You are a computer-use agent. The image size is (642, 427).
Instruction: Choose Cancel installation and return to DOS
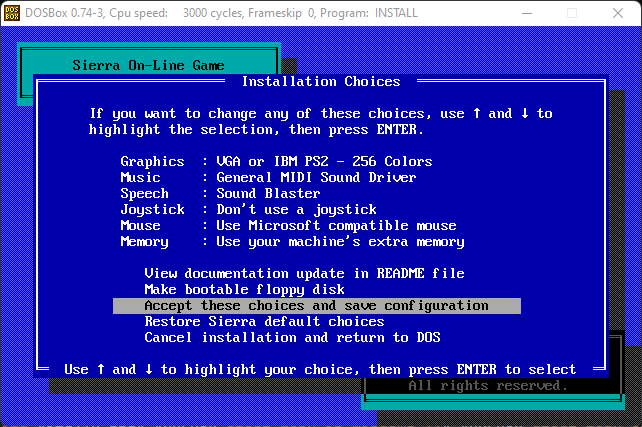click(x=292, y=337)
